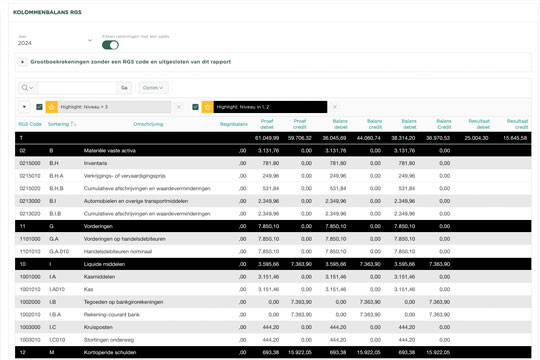Click total value 38.314,20
The width and height of the screenshot is (540, 360).
click(x=403, y=138)
